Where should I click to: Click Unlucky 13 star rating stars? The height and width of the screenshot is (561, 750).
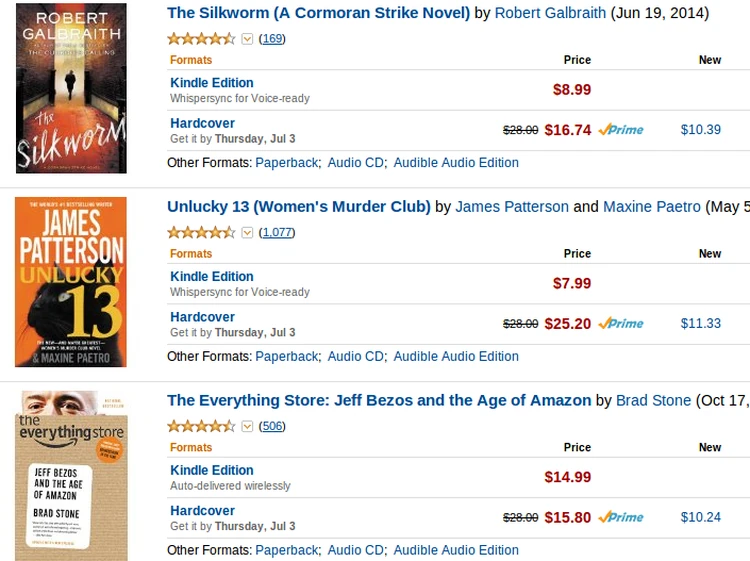point(201,233)
